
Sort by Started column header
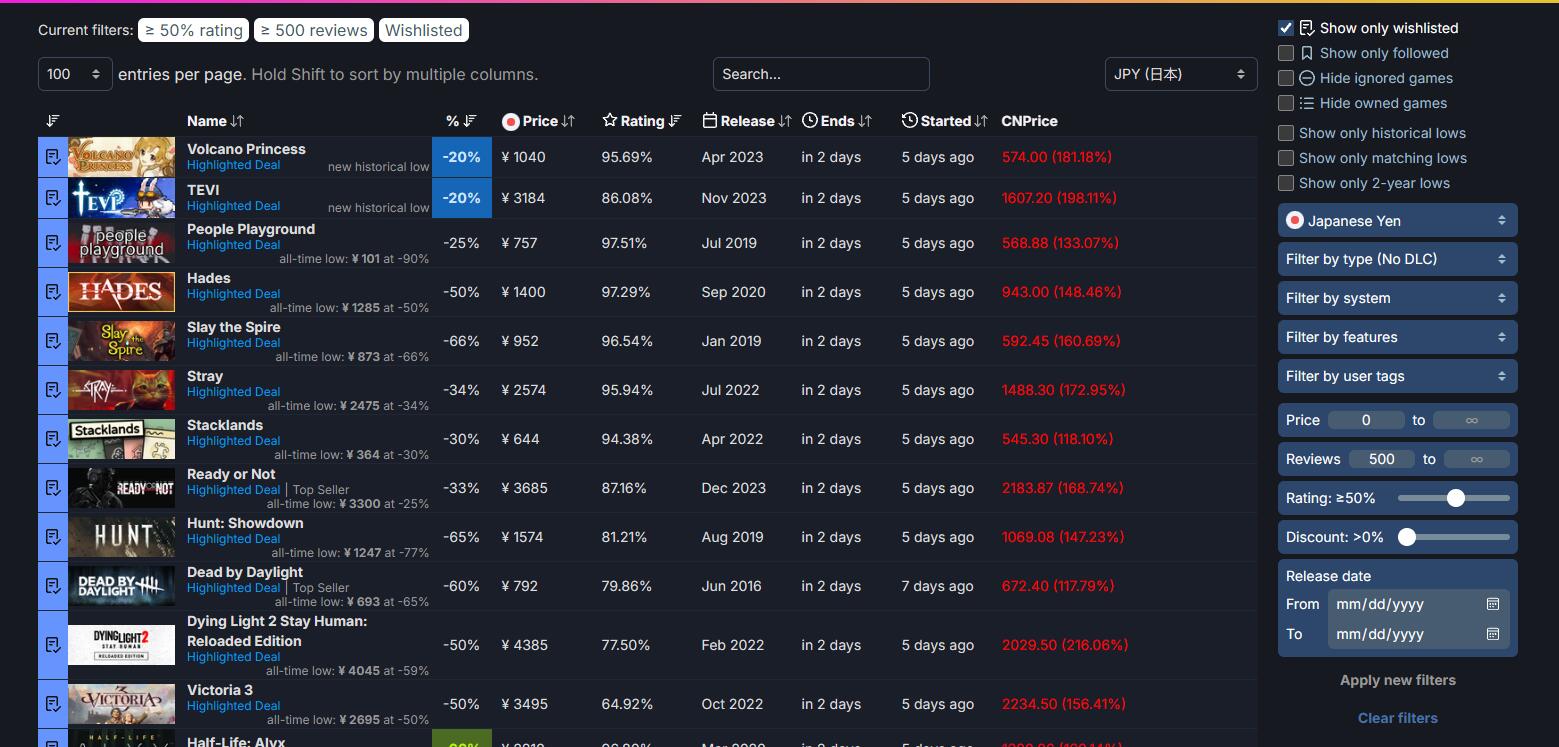point(945,121)
